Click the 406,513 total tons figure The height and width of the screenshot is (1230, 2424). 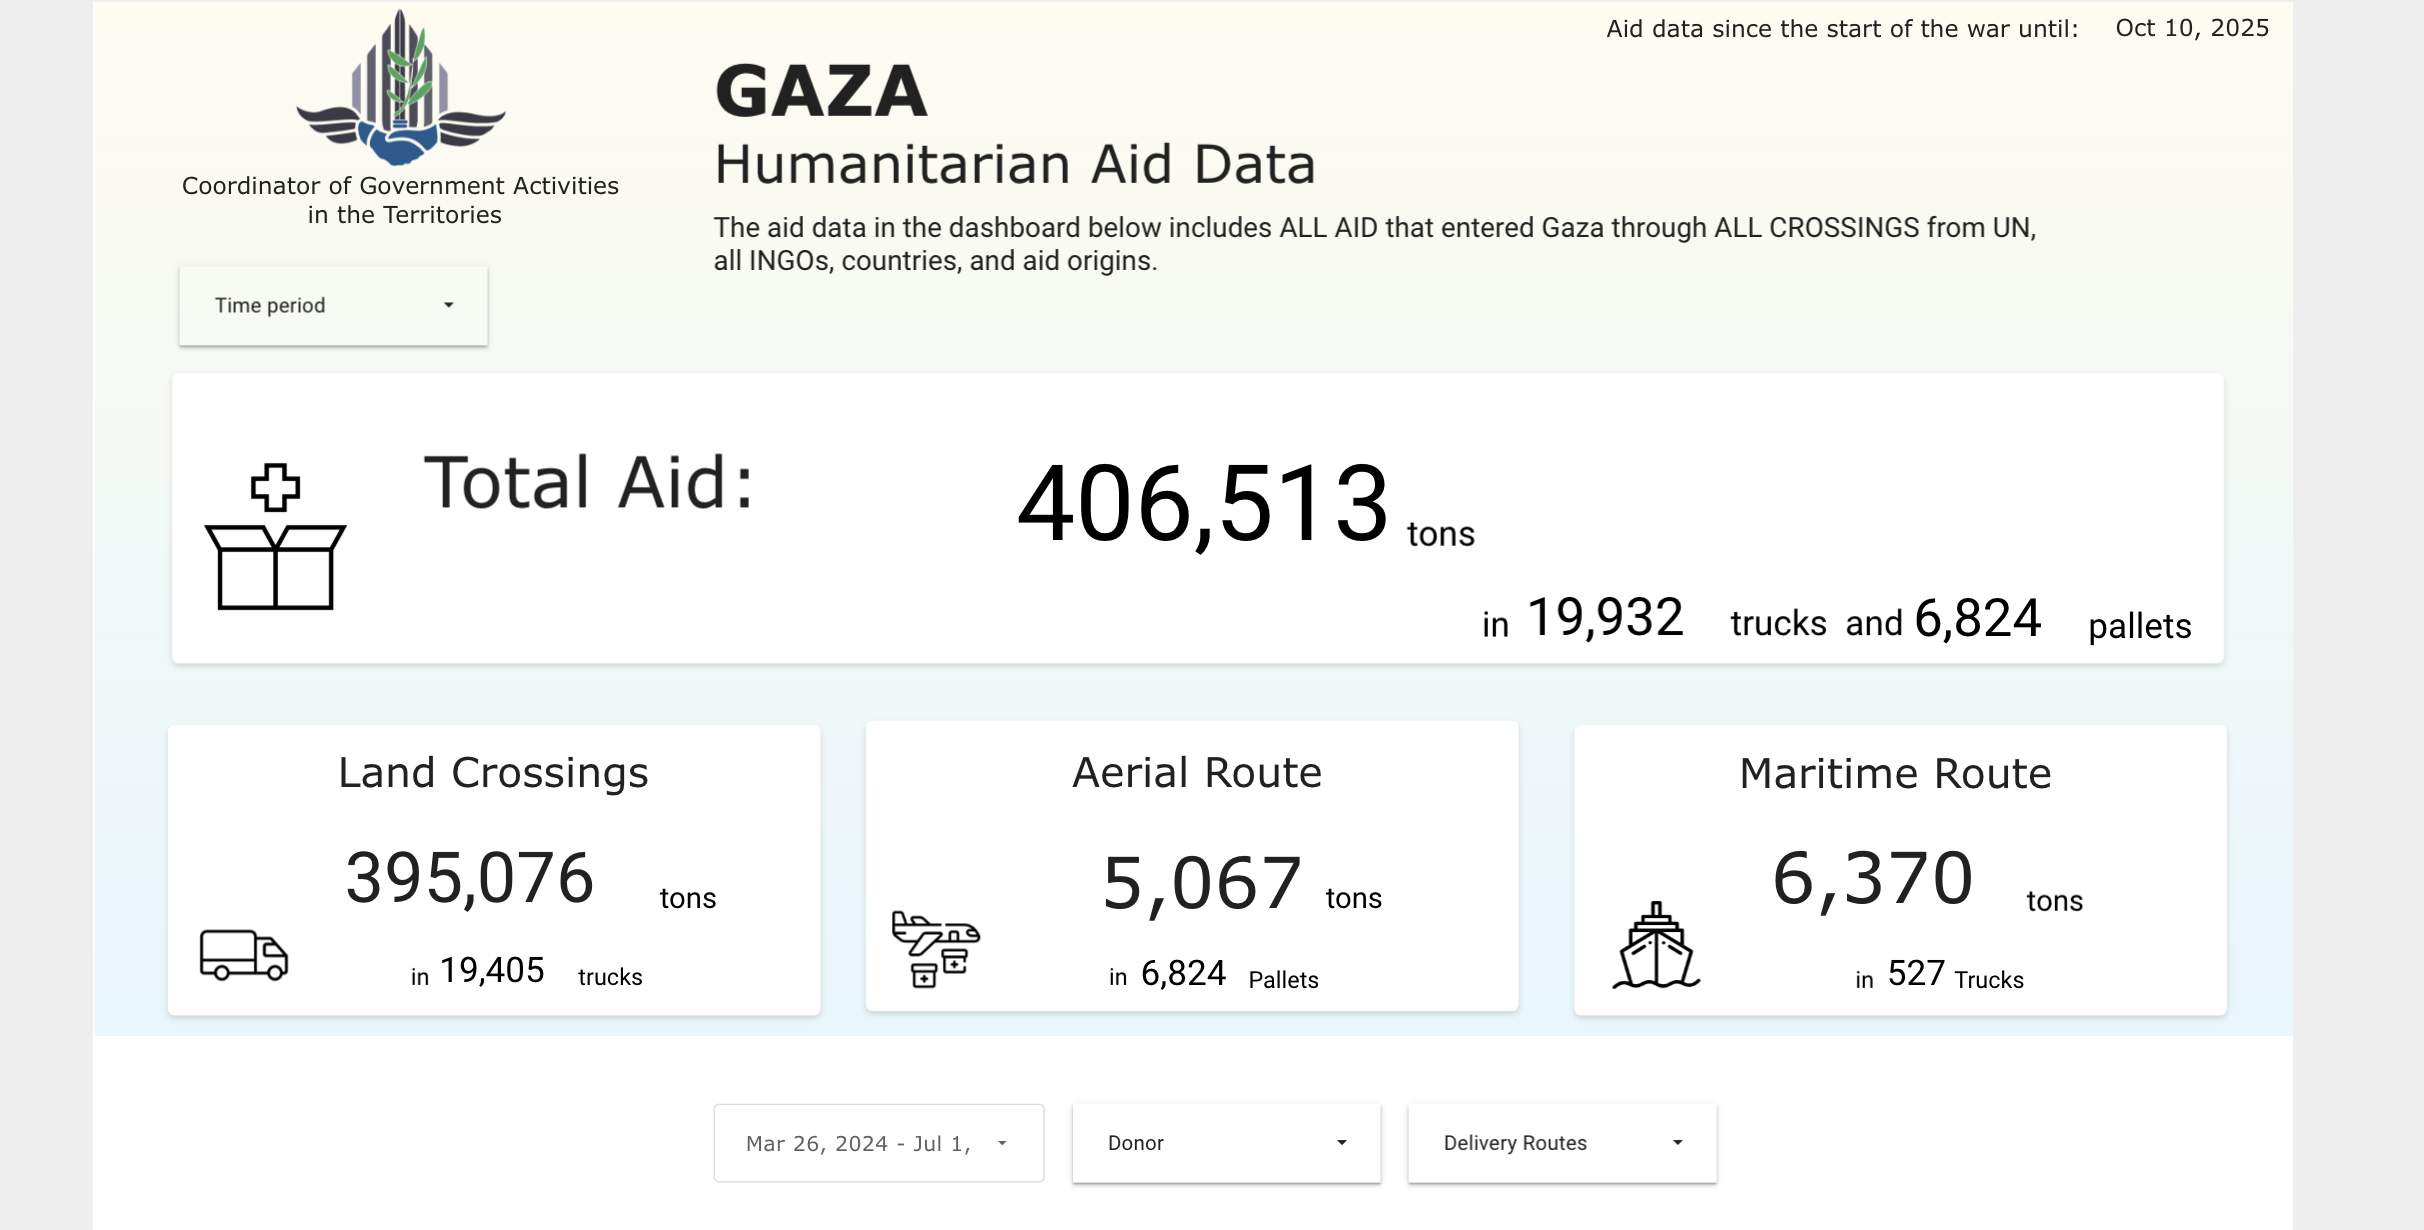[1202, 503]
